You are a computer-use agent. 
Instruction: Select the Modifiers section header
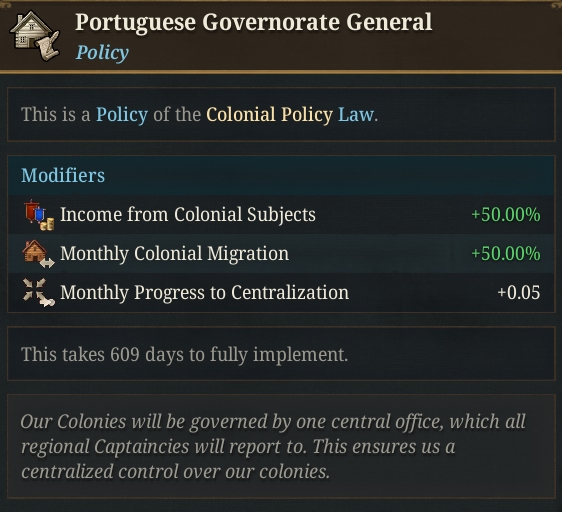[x=63, y=175]
